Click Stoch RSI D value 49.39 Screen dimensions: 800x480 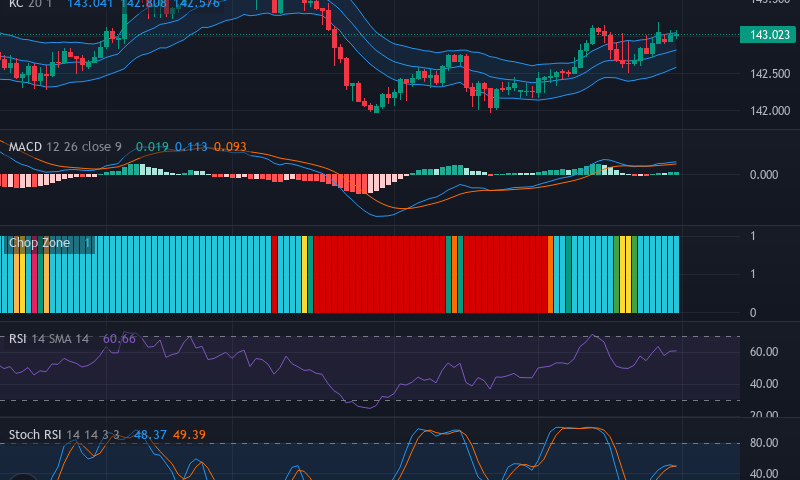(189, 435)
